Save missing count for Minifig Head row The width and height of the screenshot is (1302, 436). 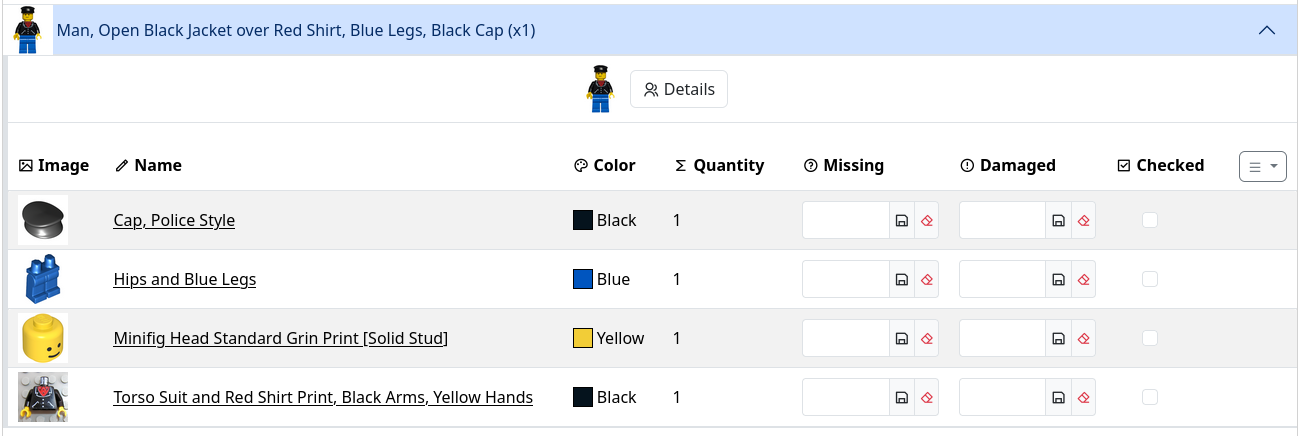(902, 338)
